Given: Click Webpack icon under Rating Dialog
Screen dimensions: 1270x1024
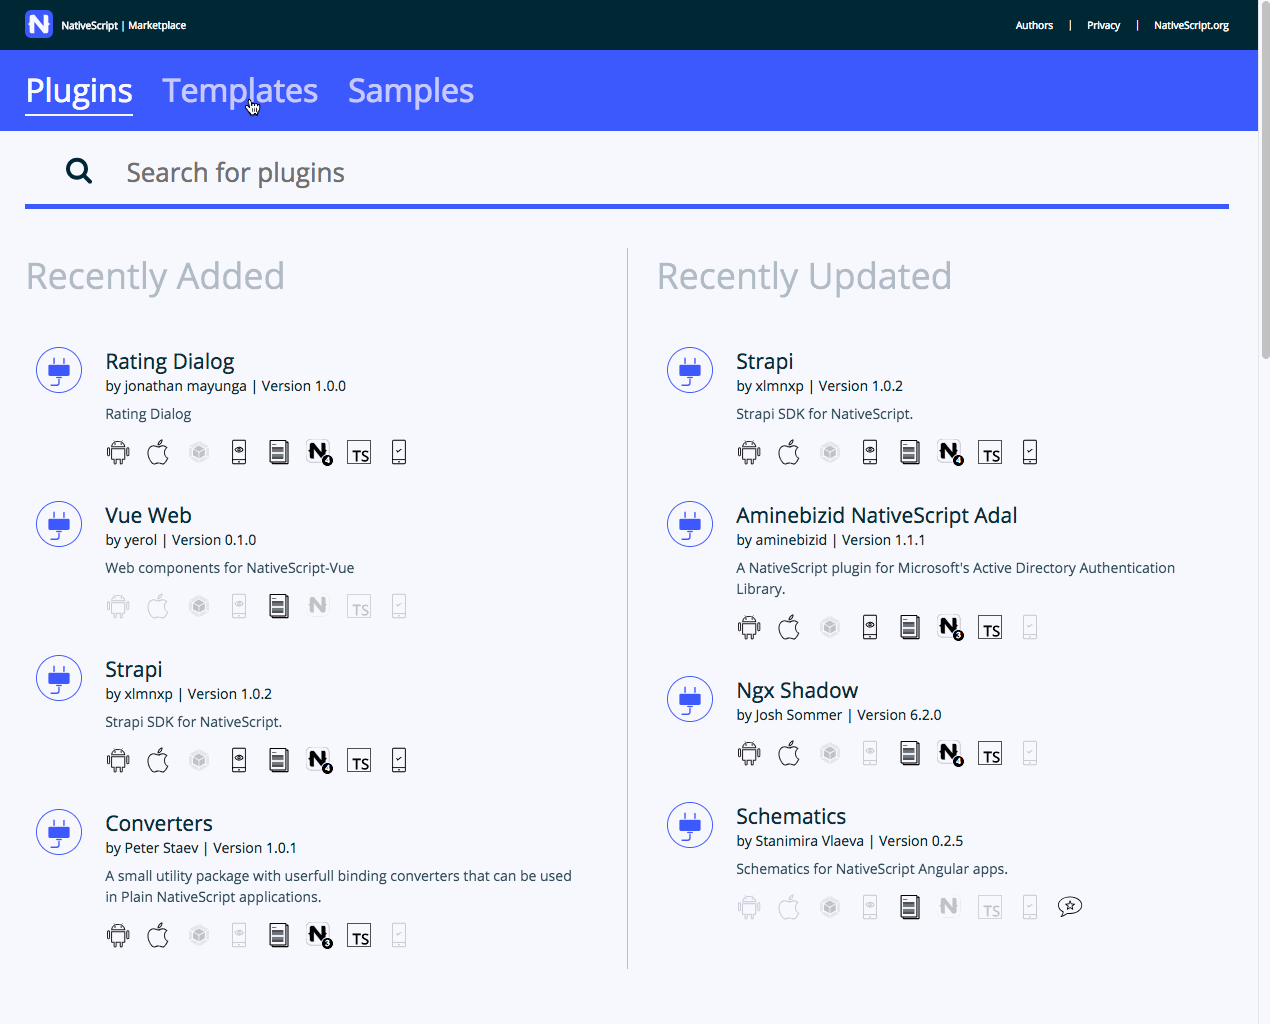Looking at the screenshot, I should coord(199,452).
